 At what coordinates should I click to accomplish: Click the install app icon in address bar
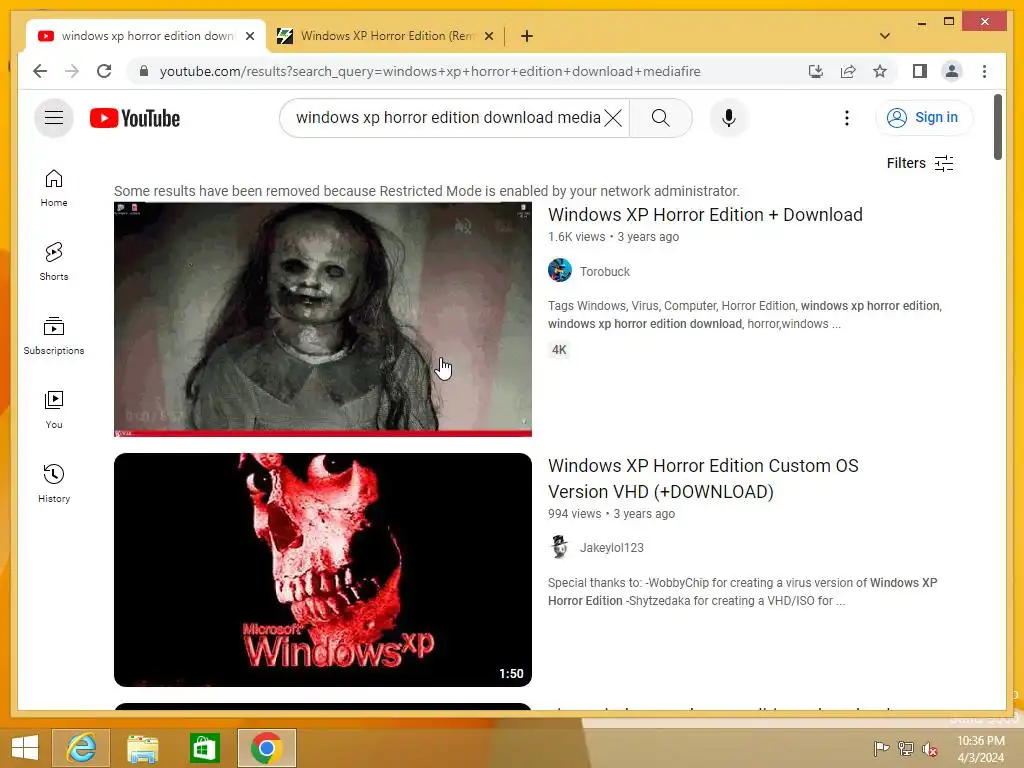coord(816,71)
